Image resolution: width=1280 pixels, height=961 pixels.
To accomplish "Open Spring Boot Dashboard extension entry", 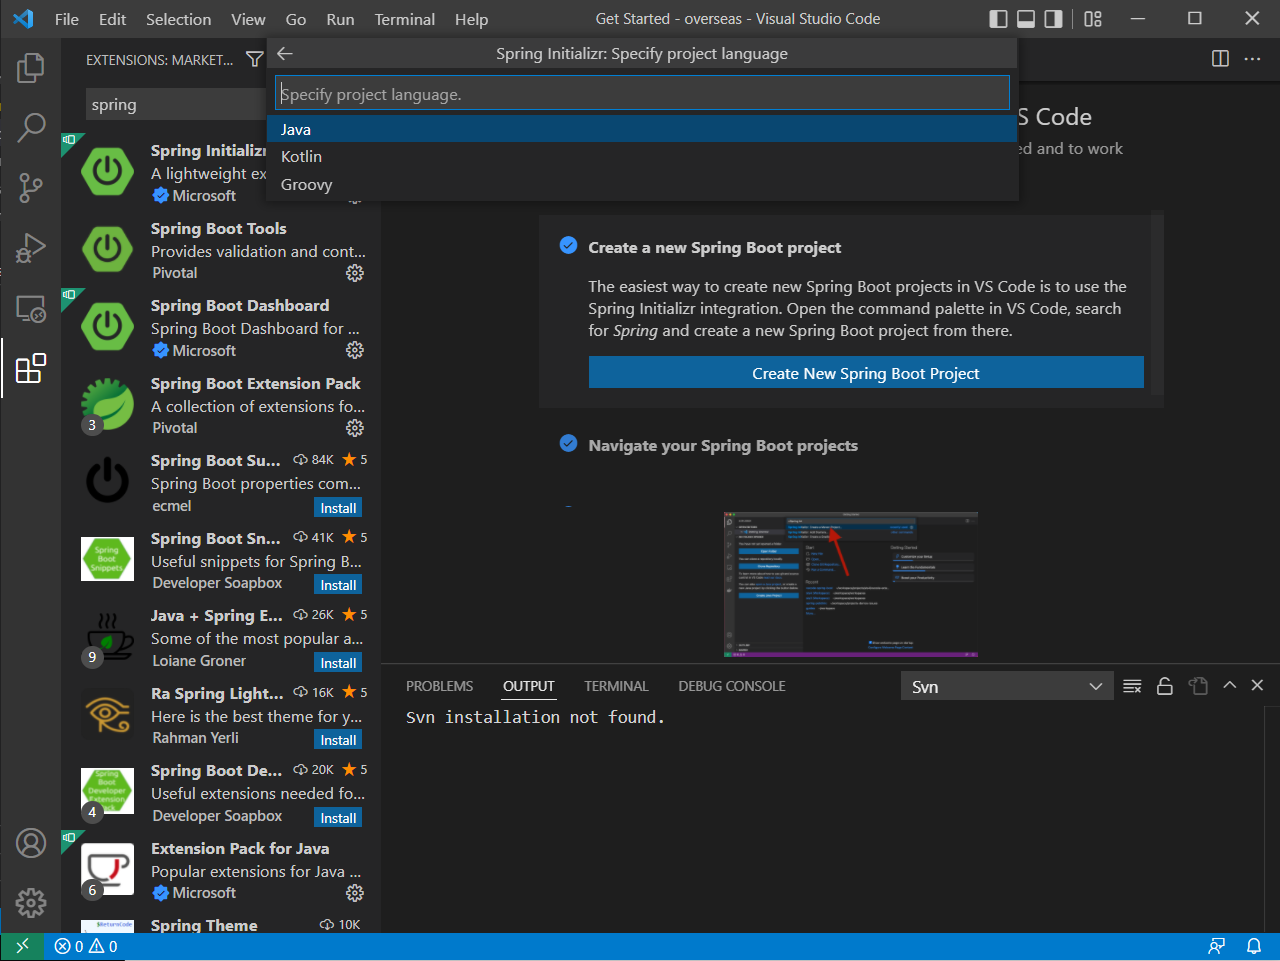I will click(x=221, y=328).
